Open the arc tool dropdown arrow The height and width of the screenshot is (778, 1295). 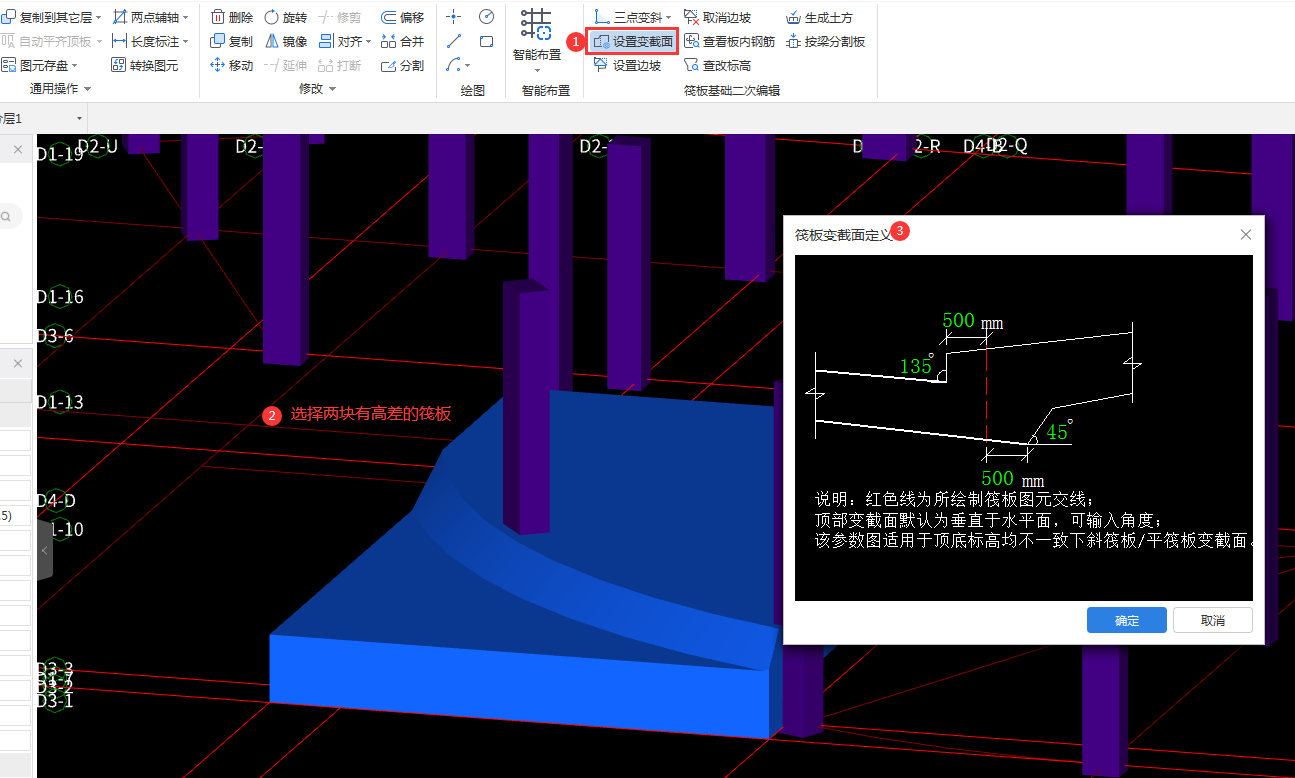coord(467,66)
